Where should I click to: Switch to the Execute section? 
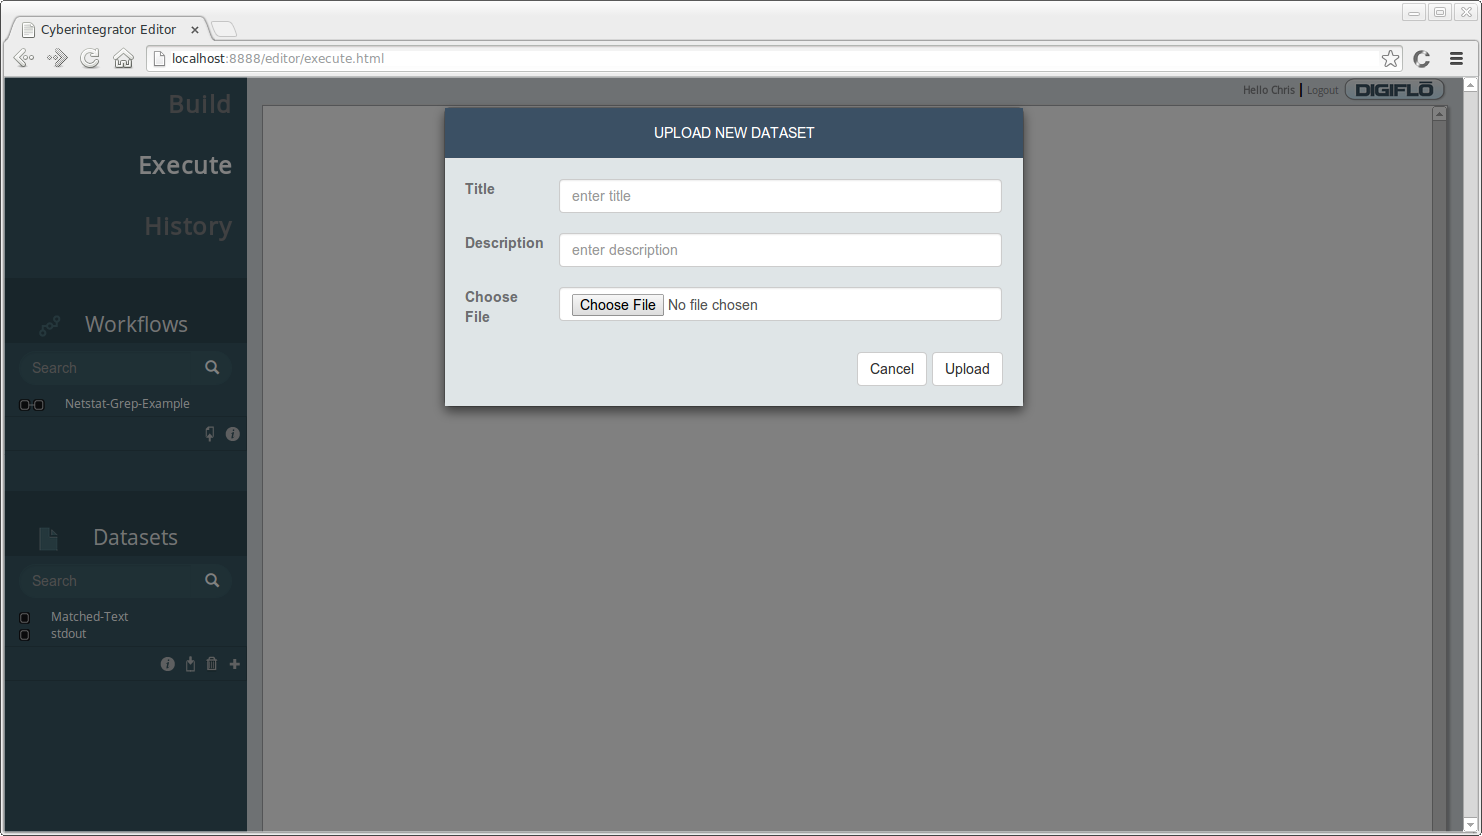click(x=185, y=165)
